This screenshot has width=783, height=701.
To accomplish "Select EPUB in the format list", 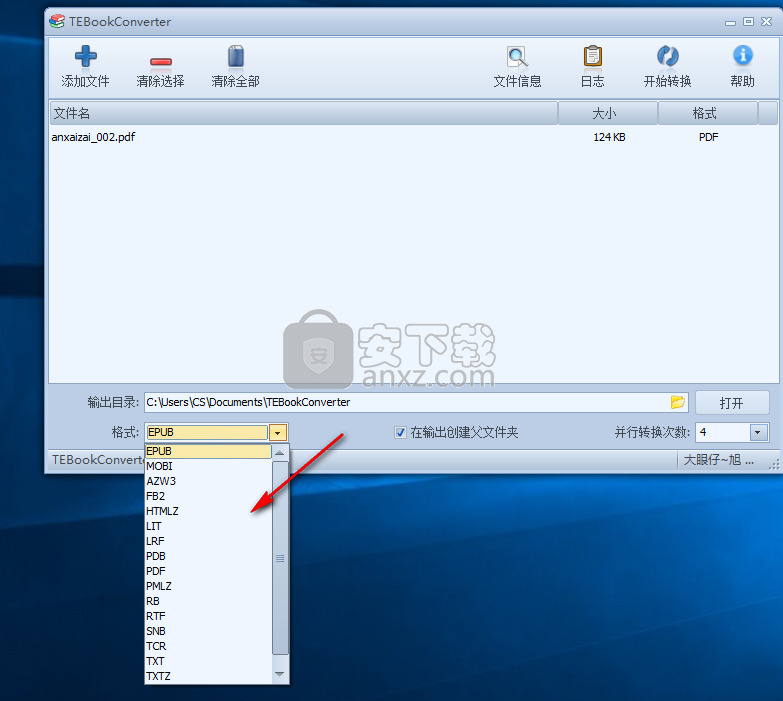I will point(208,451).
